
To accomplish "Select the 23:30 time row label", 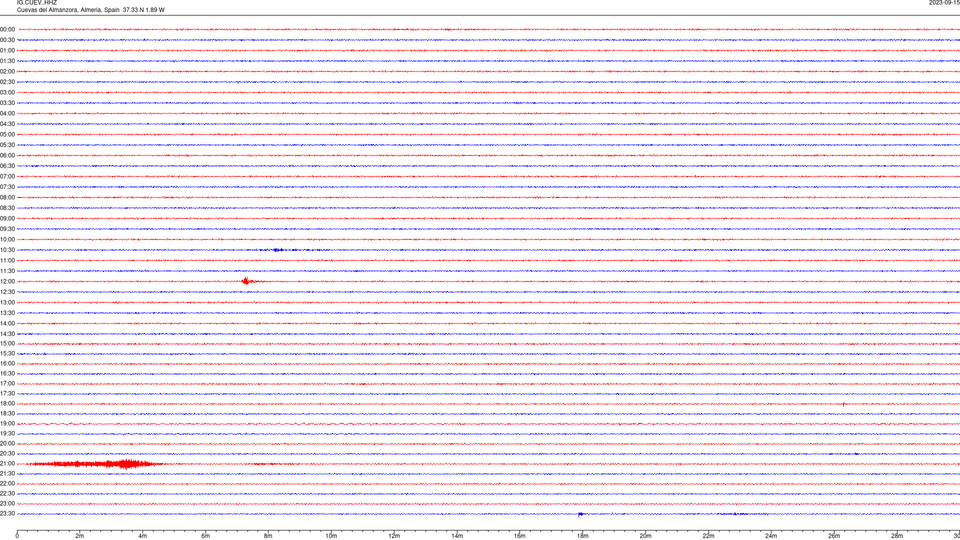I will 7,514.
